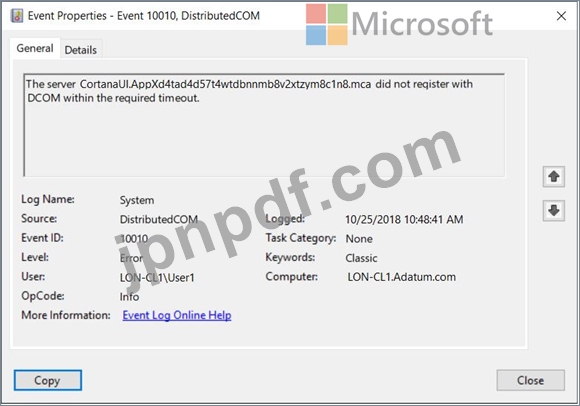580x406 pixels.
Task: Copy the event details with Copy button
Action: [48, 380]
